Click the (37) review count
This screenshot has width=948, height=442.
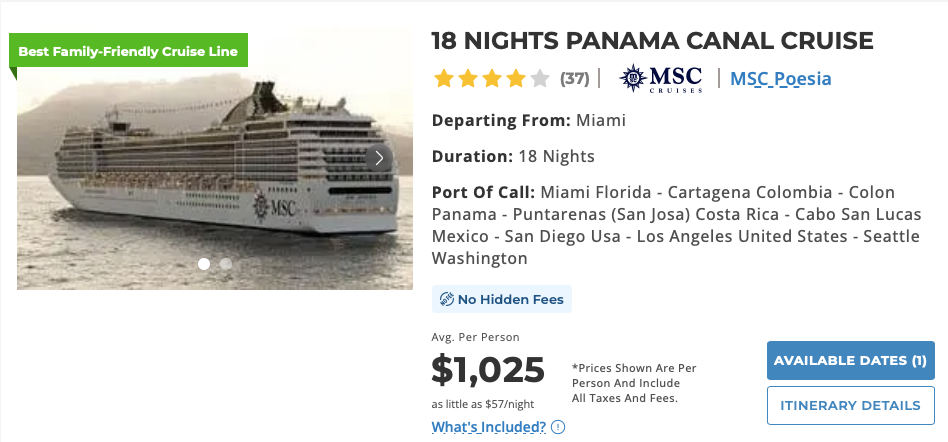pos(574,78)
